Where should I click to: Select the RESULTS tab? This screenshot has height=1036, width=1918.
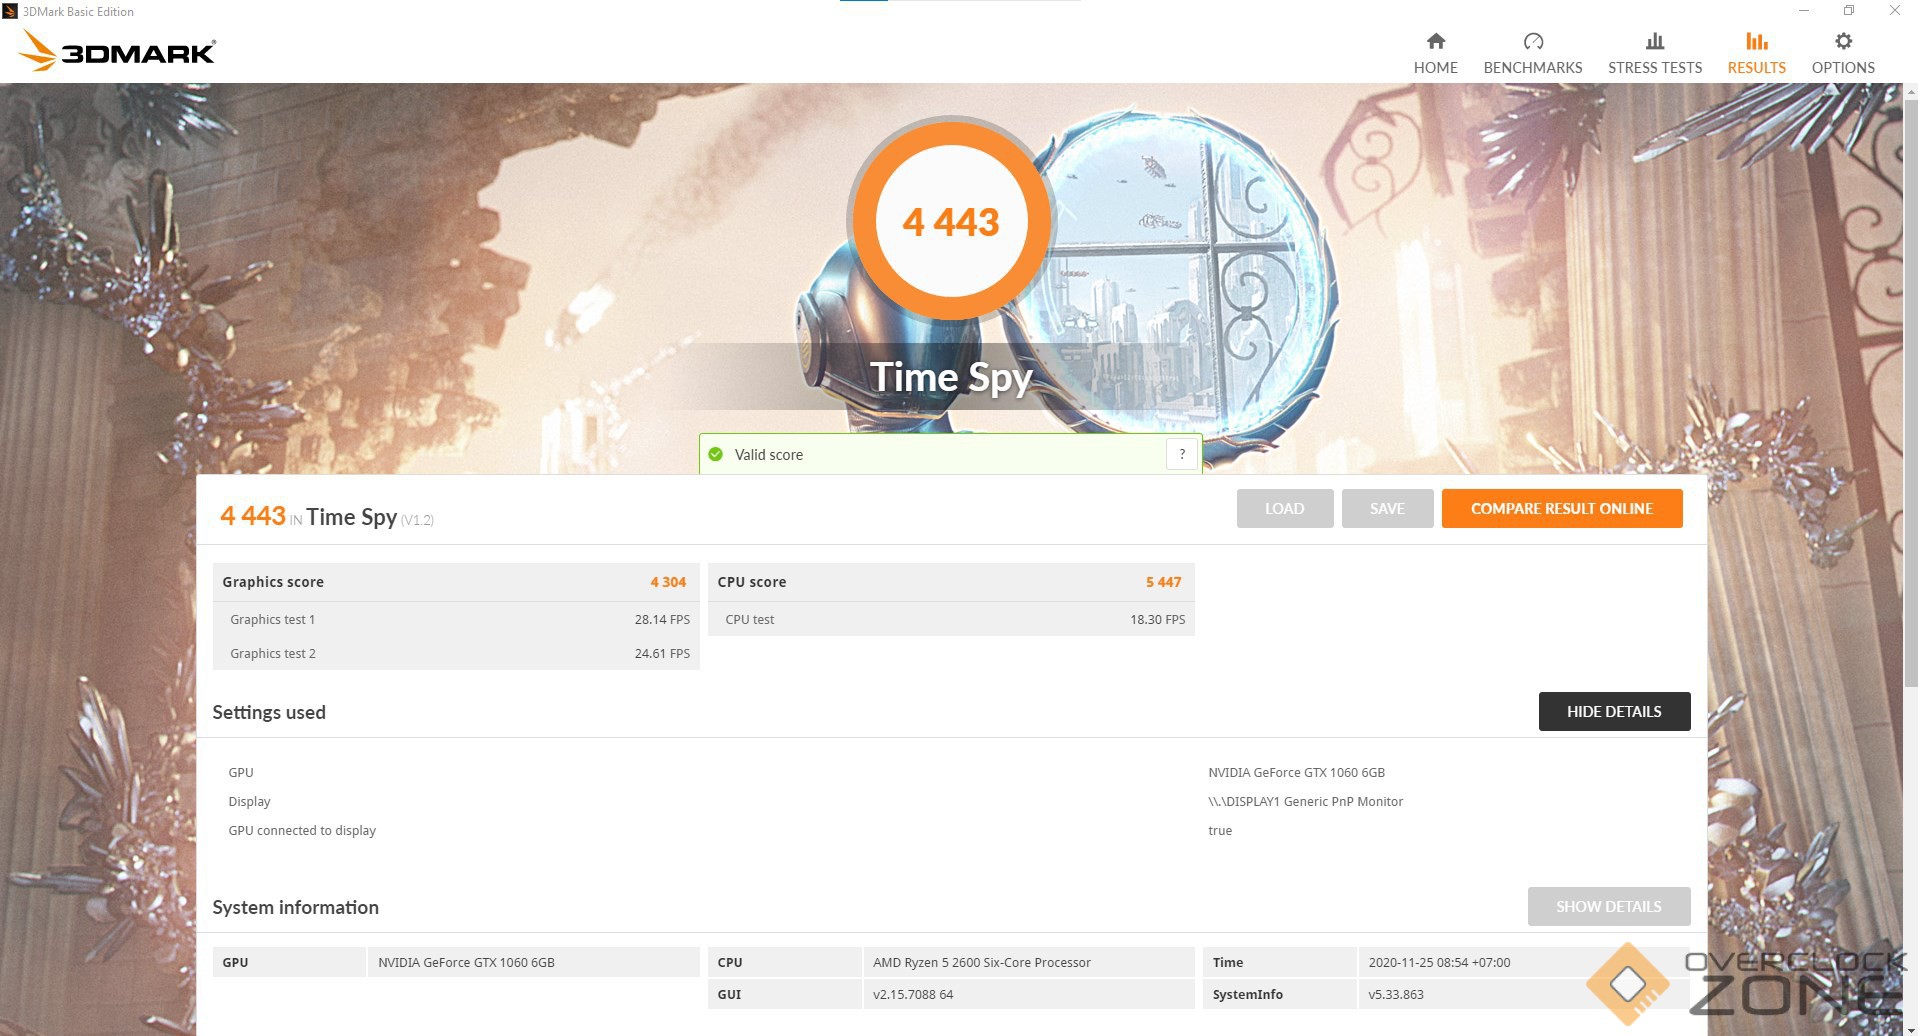[x=1756, y=53]
